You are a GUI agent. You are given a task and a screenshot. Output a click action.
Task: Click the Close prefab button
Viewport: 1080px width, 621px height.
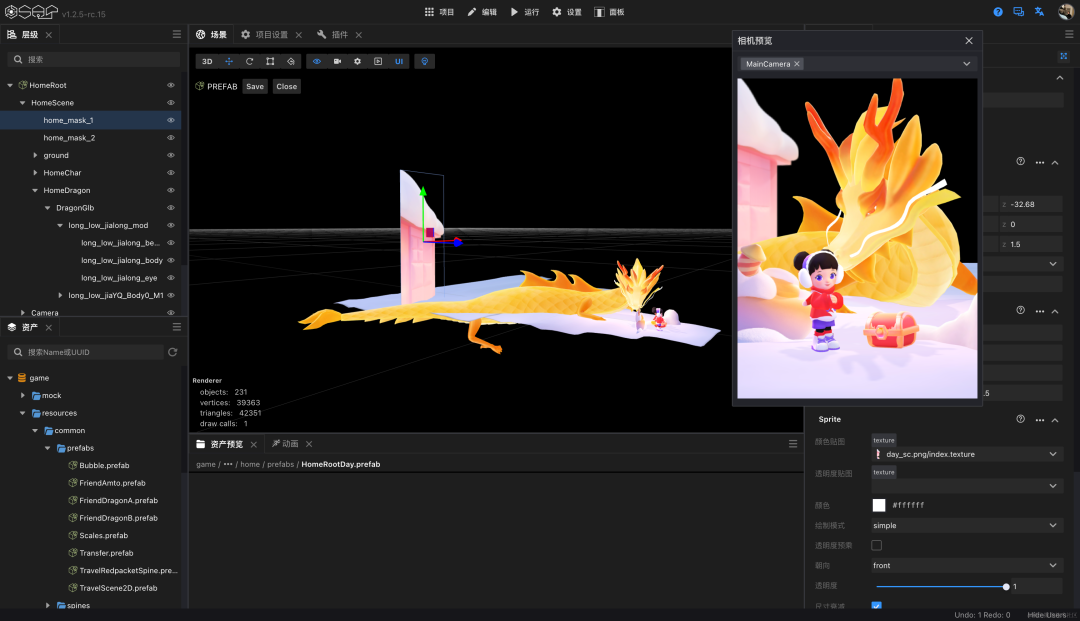click(x=287, y=87)
